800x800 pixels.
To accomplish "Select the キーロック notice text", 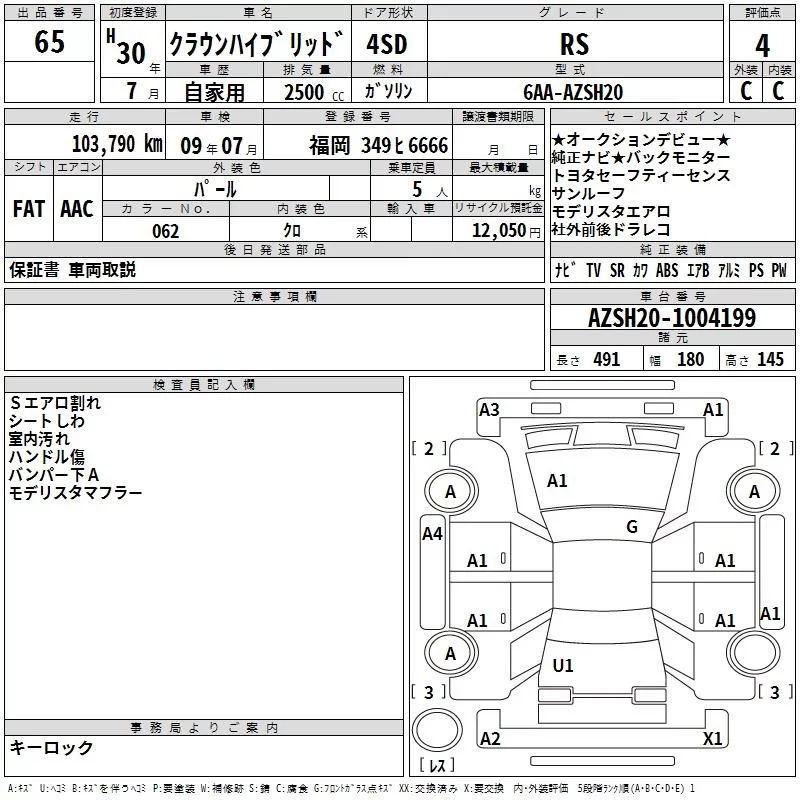I will click(52, 748).
